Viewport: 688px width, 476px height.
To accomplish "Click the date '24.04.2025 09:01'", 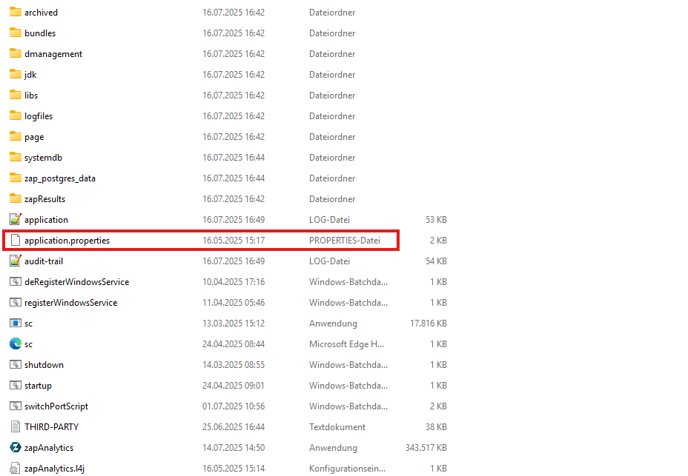I will coord(233,386).
